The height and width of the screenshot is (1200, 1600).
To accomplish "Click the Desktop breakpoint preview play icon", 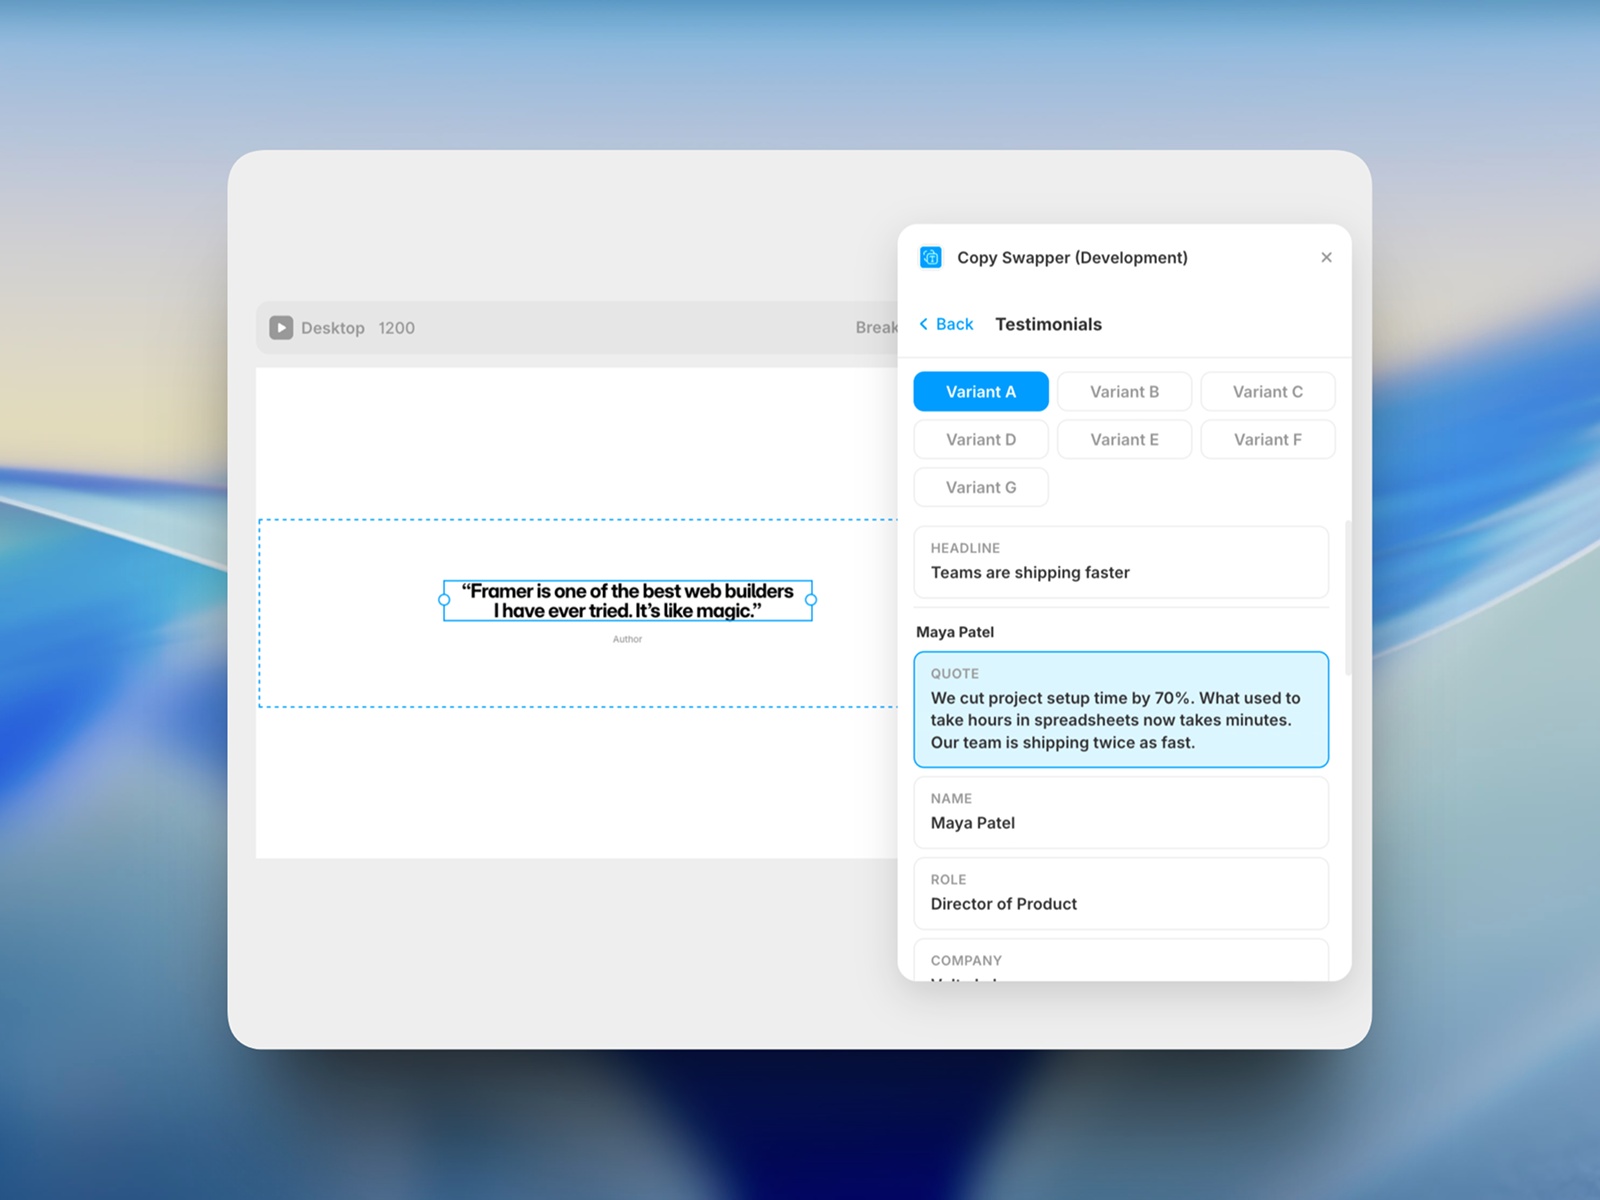I will (x=281, y=327).
